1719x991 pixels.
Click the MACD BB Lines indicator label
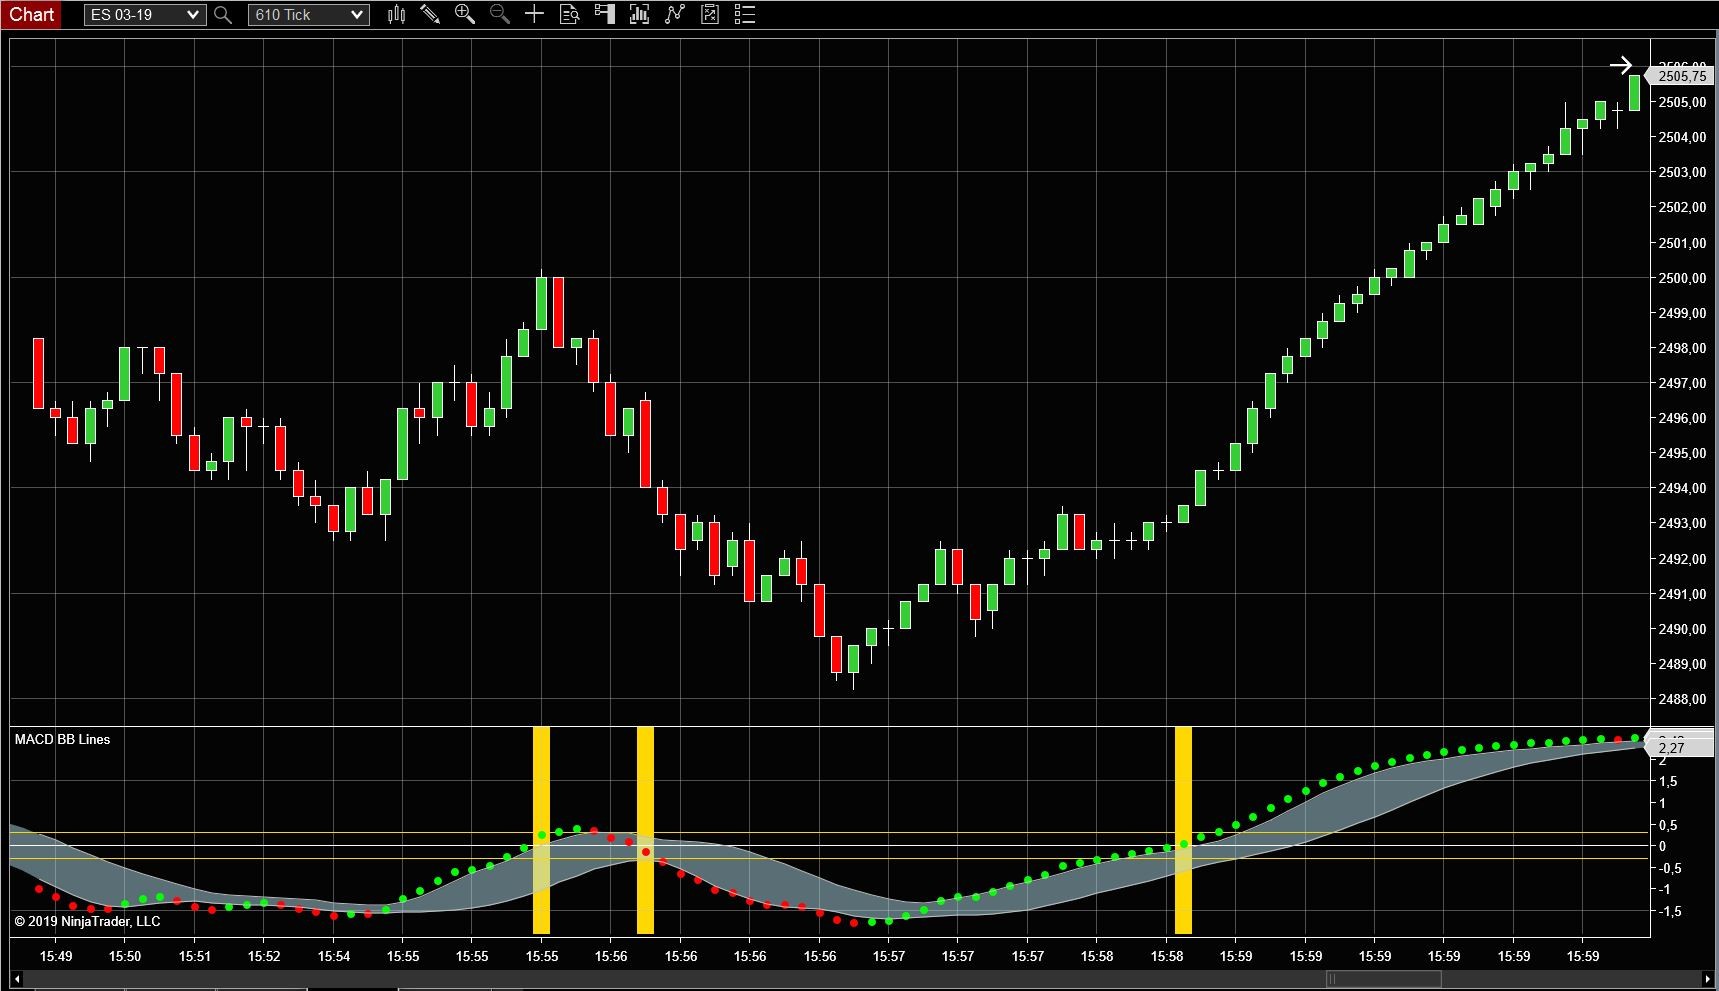pyautogui.click(x=62, y=739)
